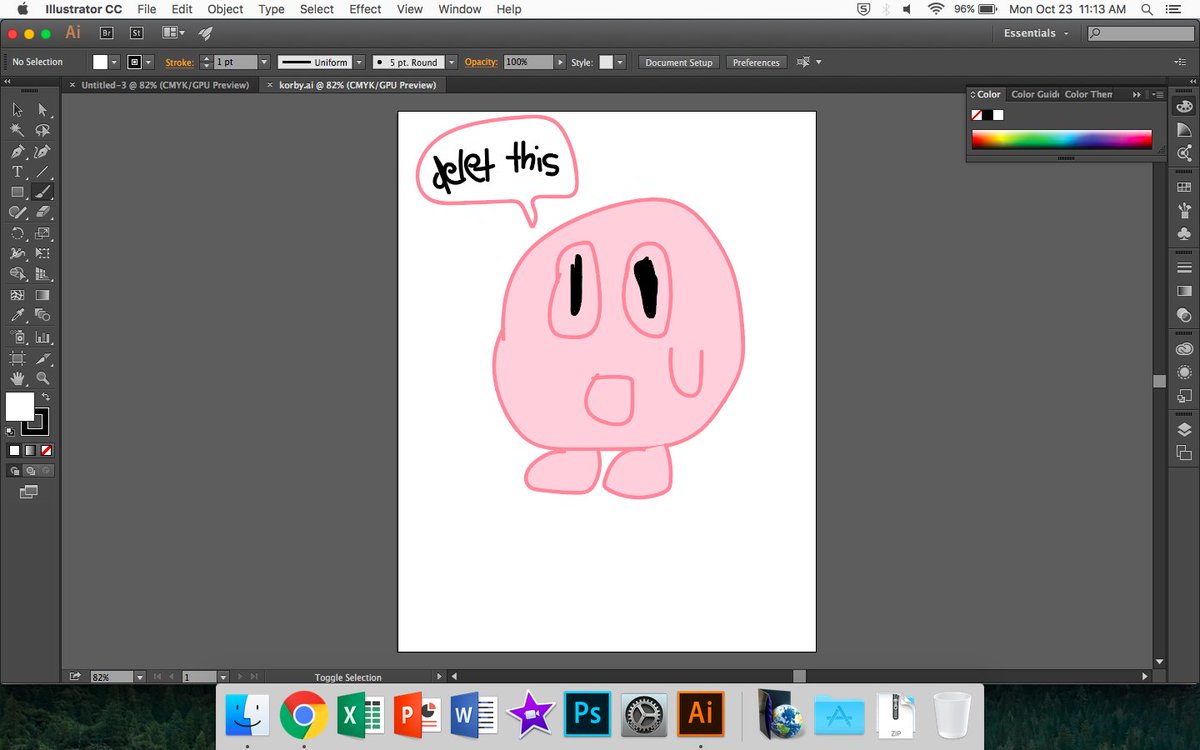Image resolution: width=1200 pixels, height=750 pixels.
Task: Set paint mode to None
Action: [x=47, y=451]
